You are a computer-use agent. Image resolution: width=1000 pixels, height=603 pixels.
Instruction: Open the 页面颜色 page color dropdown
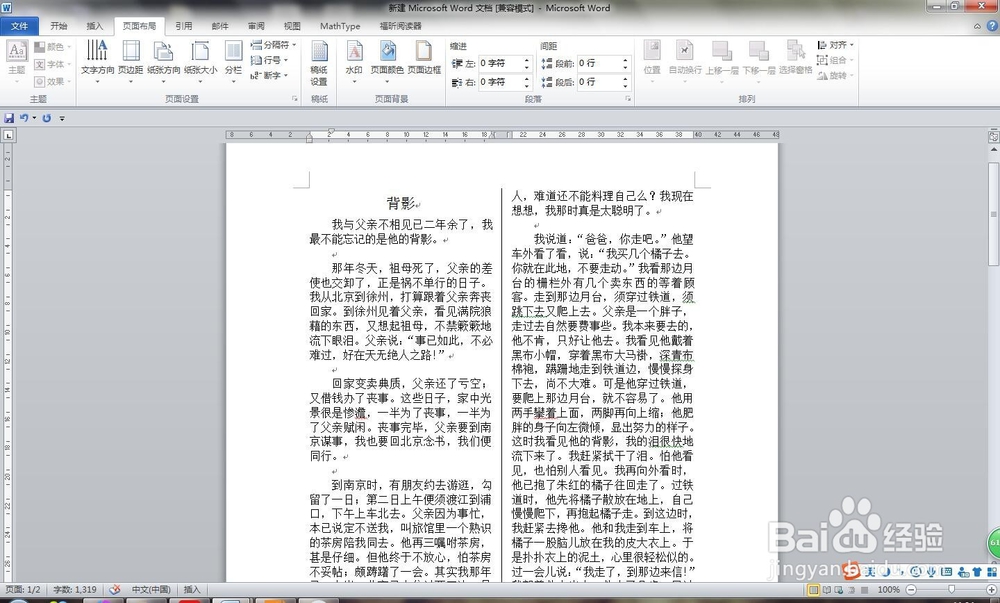point(387,62)
